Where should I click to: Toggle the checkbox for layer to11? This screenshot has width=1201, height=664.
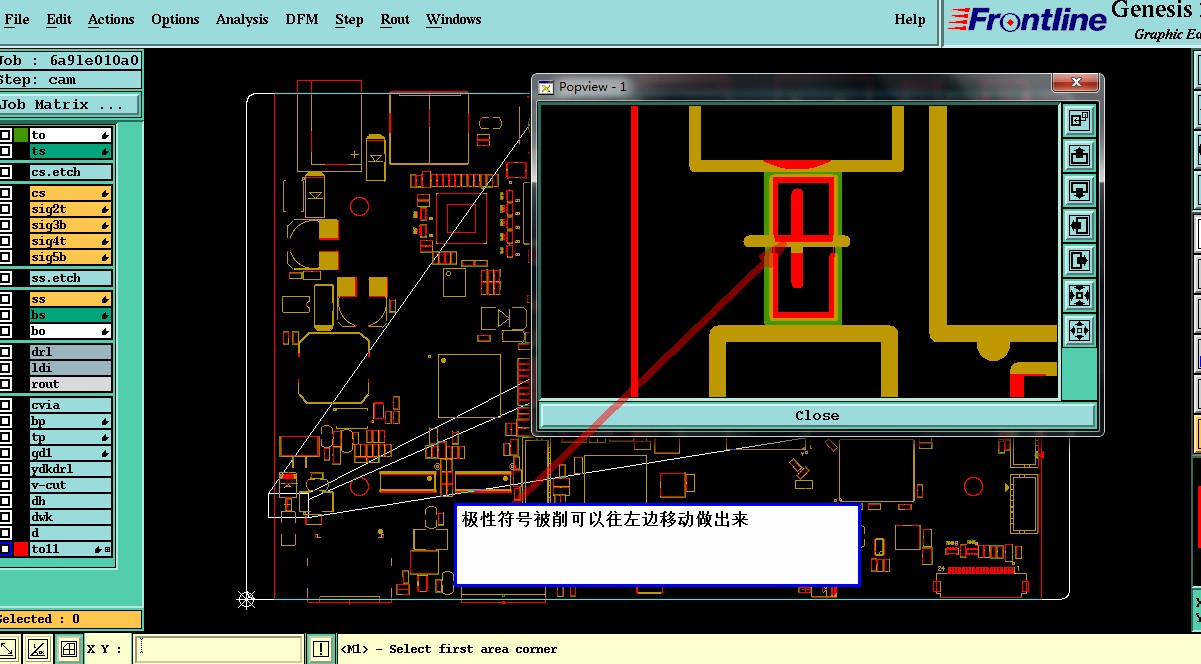coord(5,549)
